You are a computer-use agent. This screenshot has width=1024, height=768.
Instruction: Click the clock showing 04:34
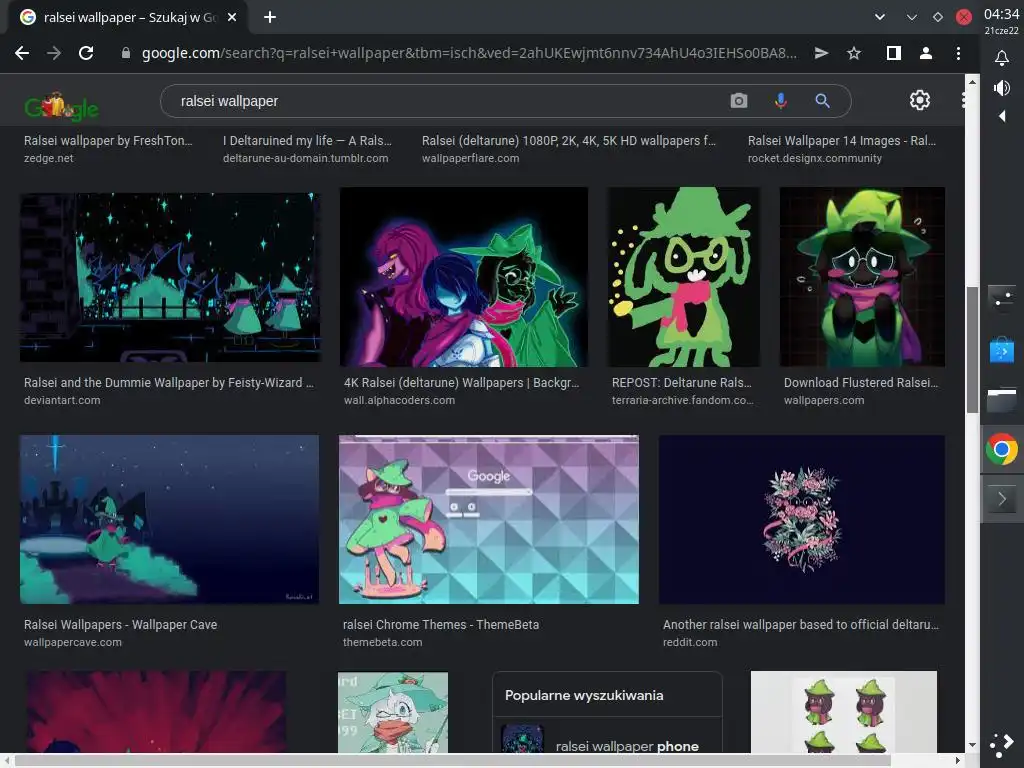click(1001, 14)
